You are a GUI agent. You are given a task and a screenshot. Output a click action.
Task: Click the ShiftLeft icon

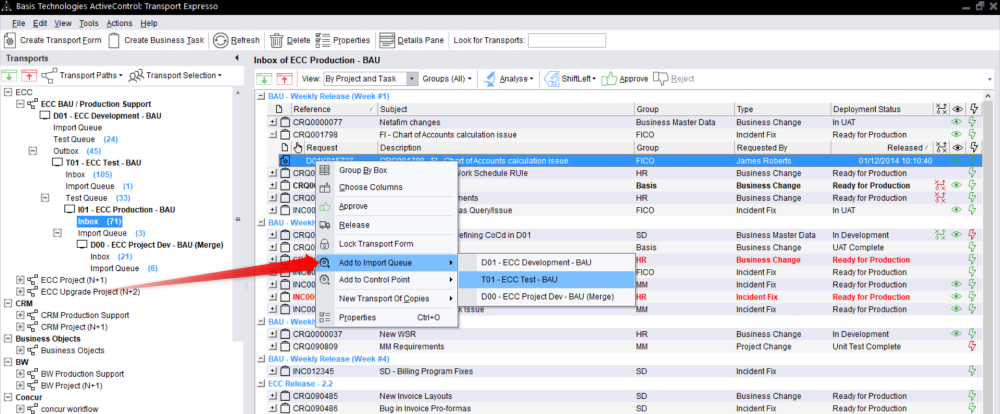click(x=552, y=78)
